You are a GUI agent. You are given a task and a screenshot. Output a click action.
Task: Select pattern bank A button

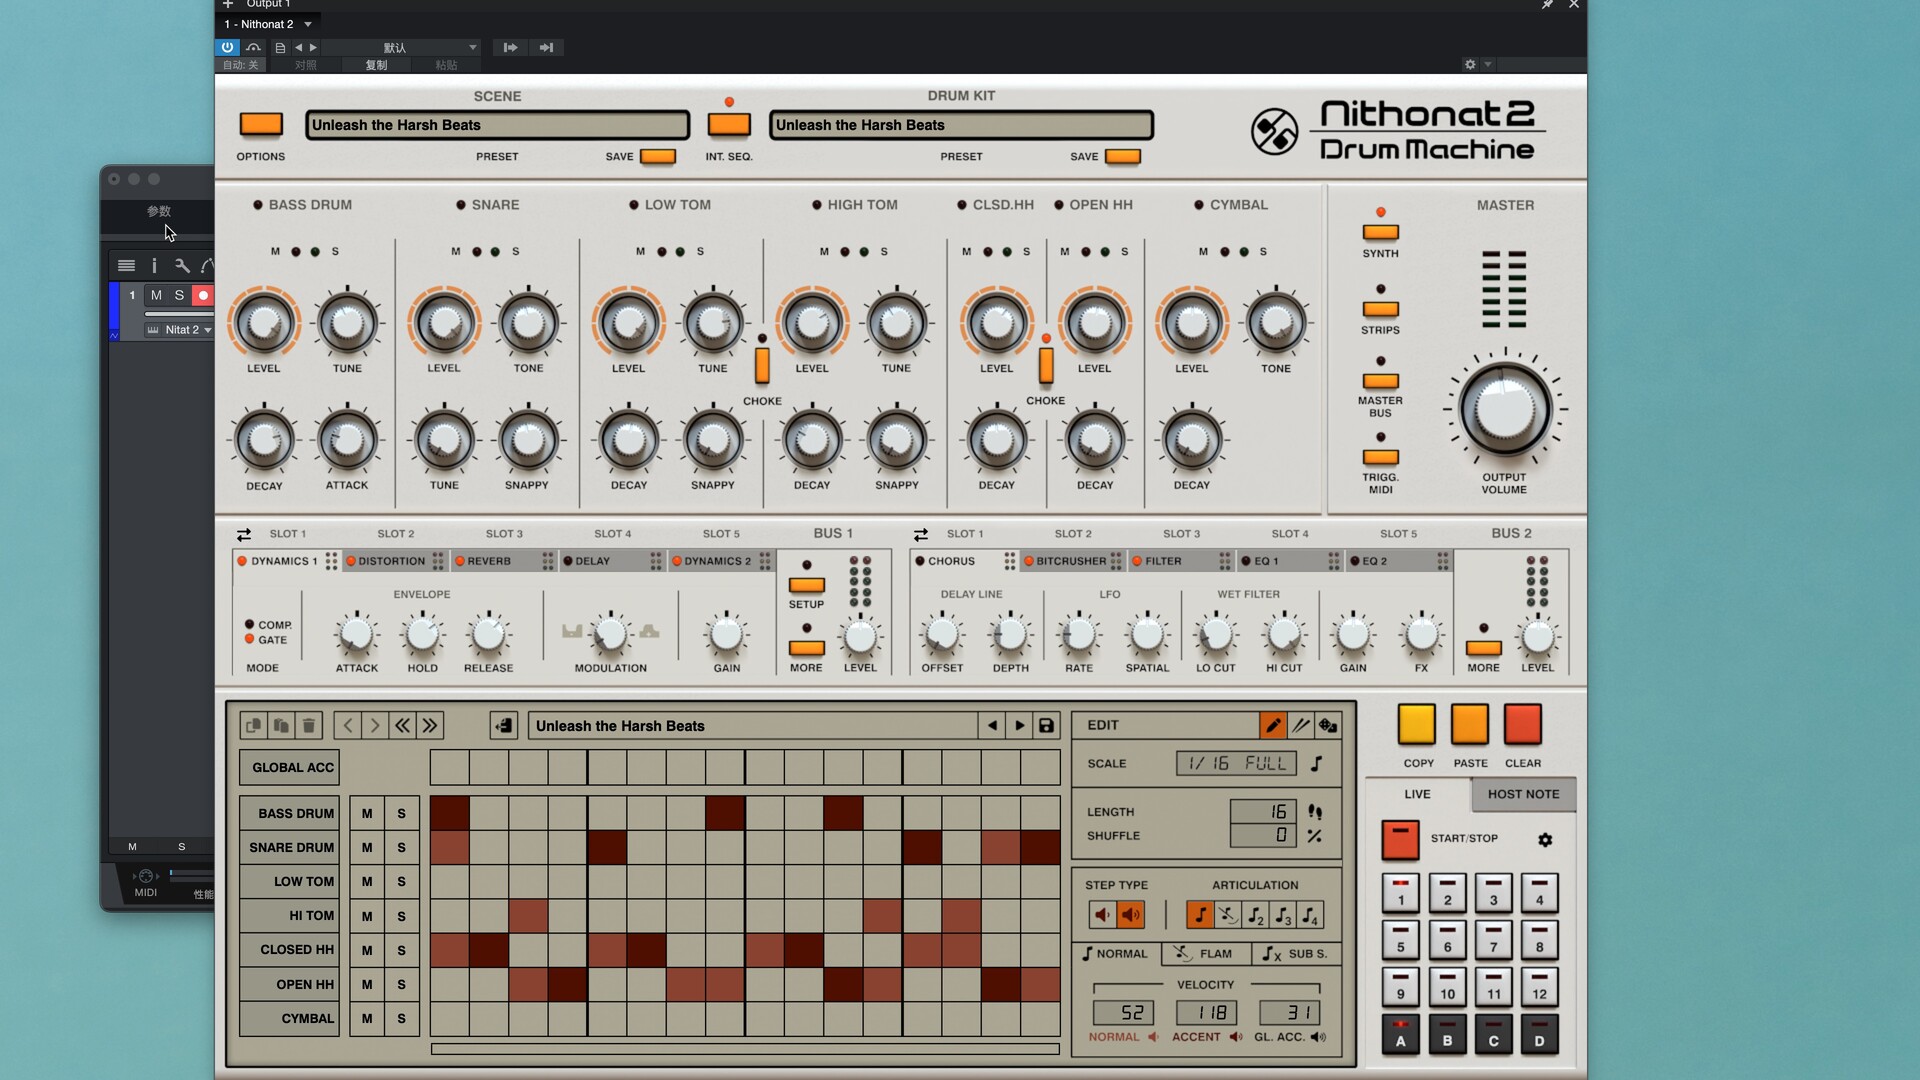pos(1400,1035)
